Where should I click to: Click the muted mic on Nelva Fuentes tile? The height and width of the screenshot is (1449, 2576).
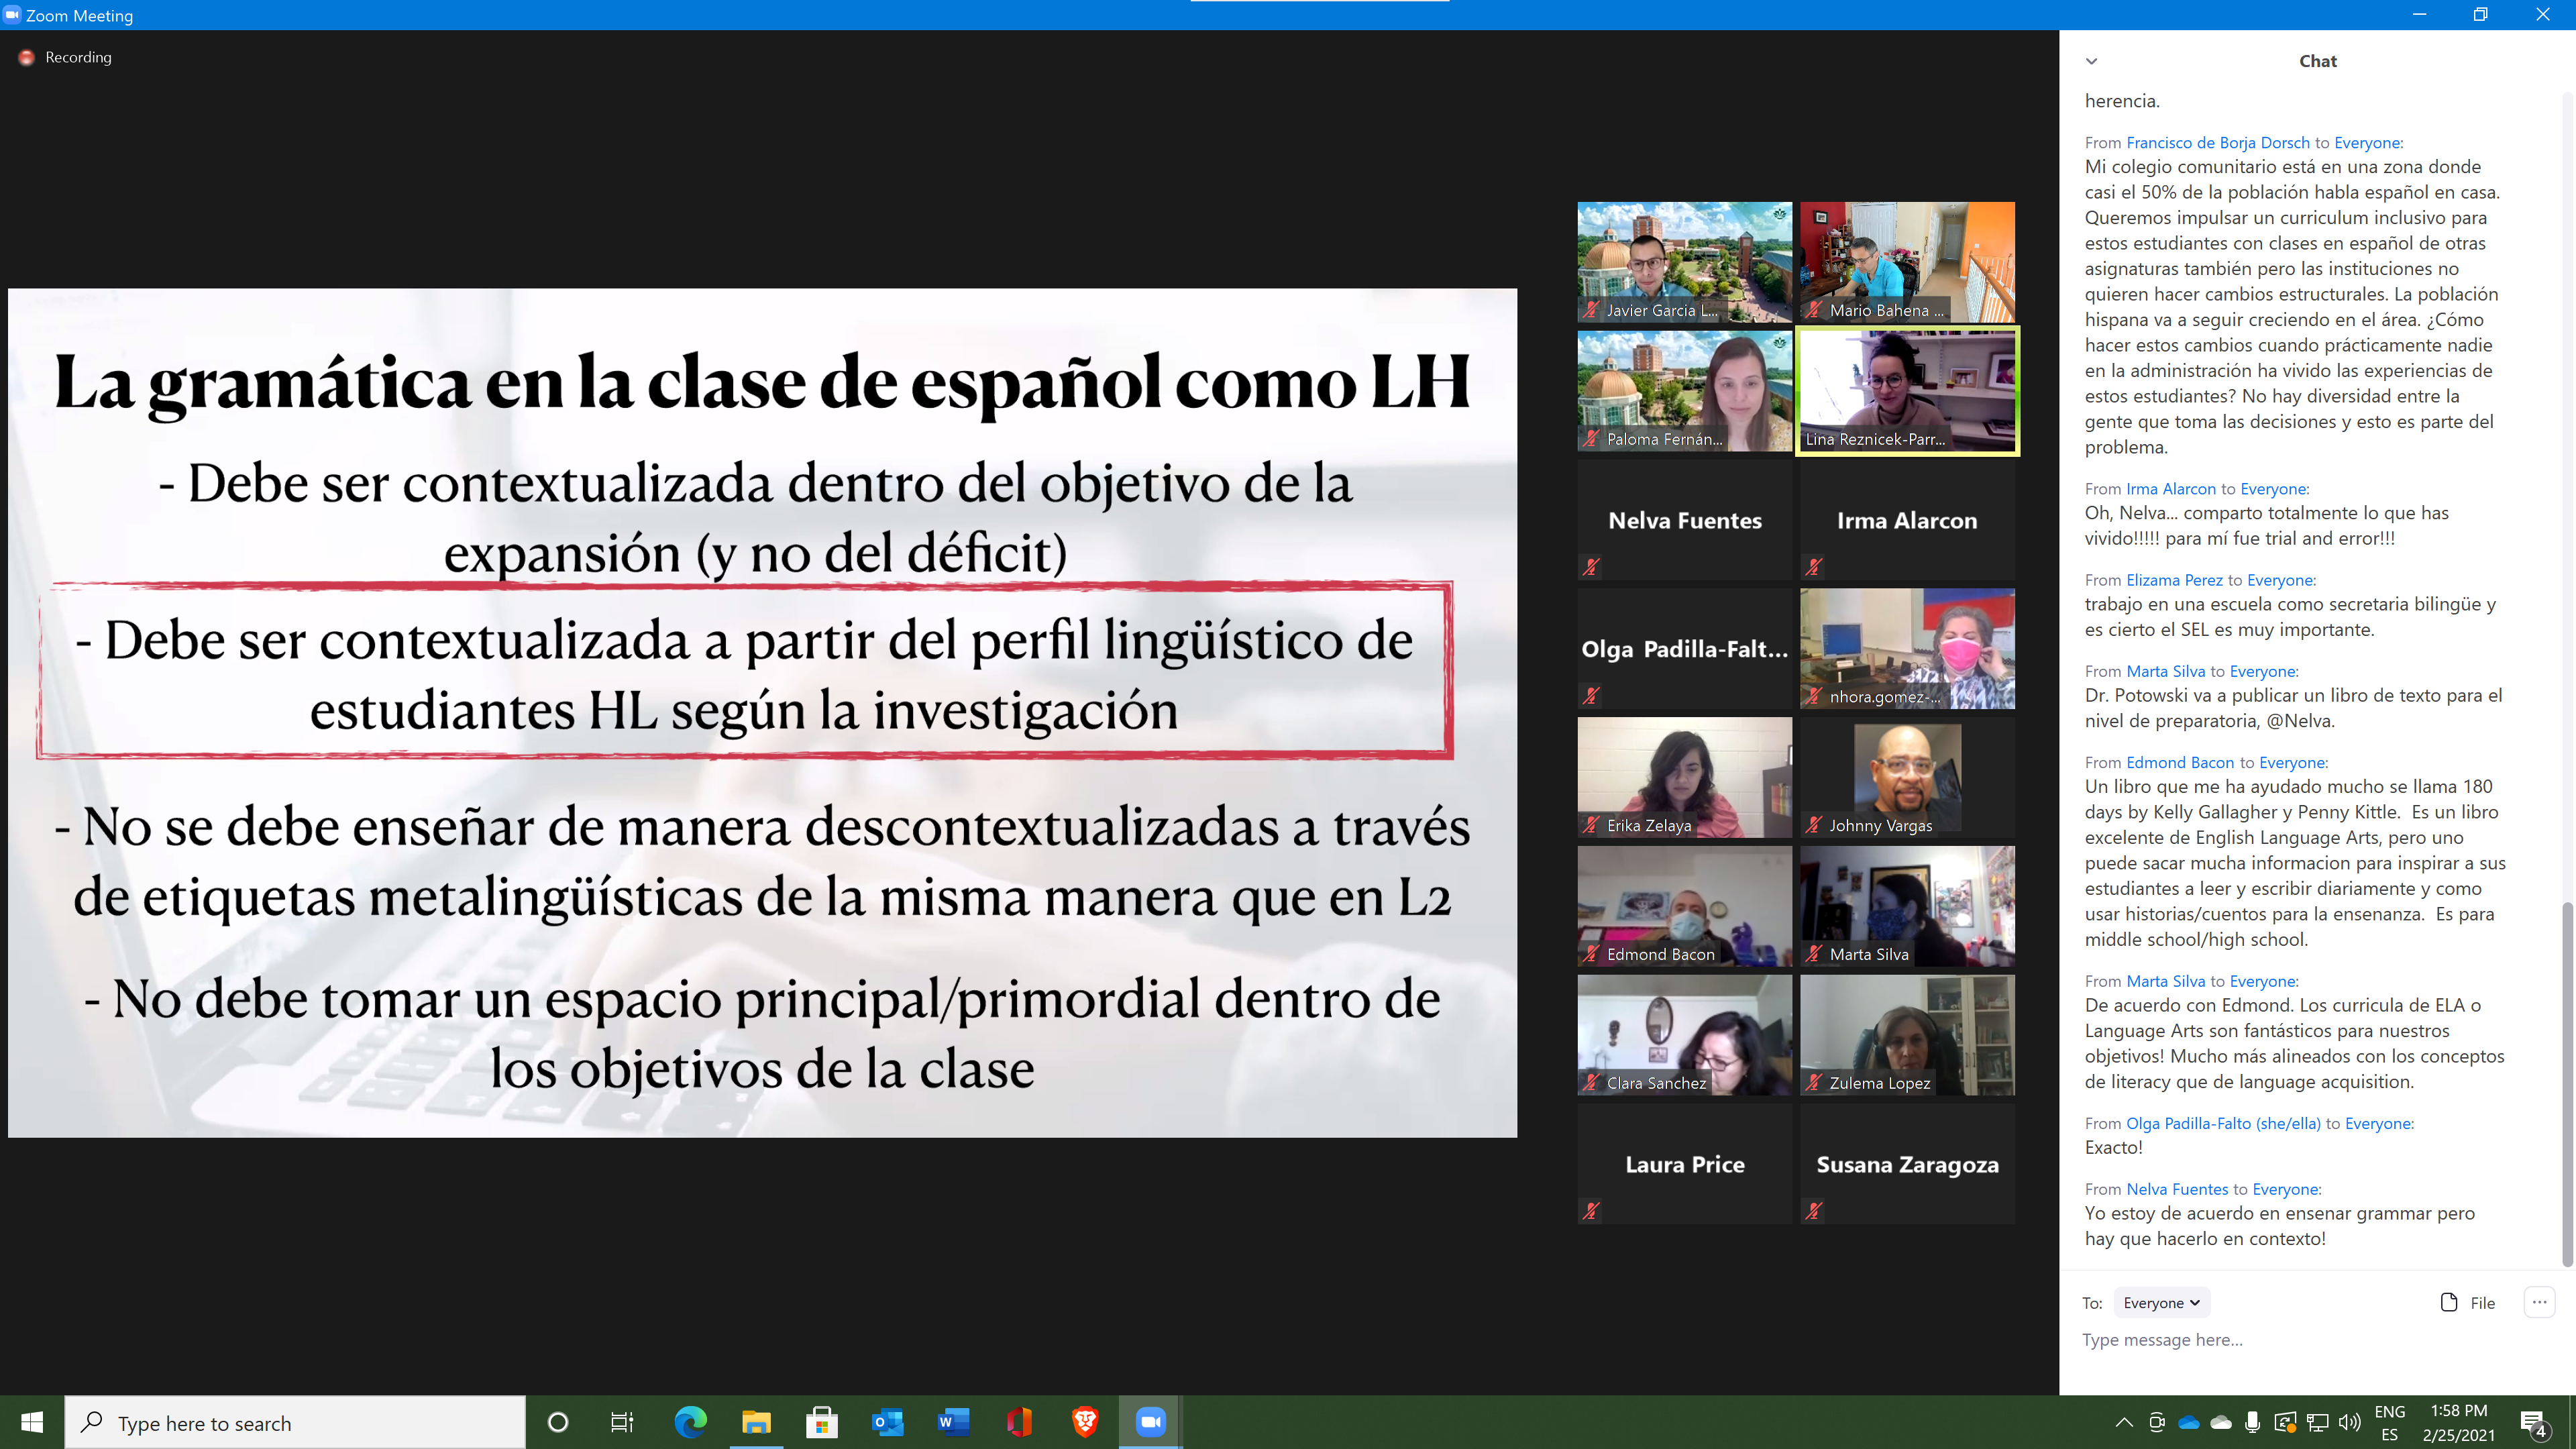coord(1591,567)
